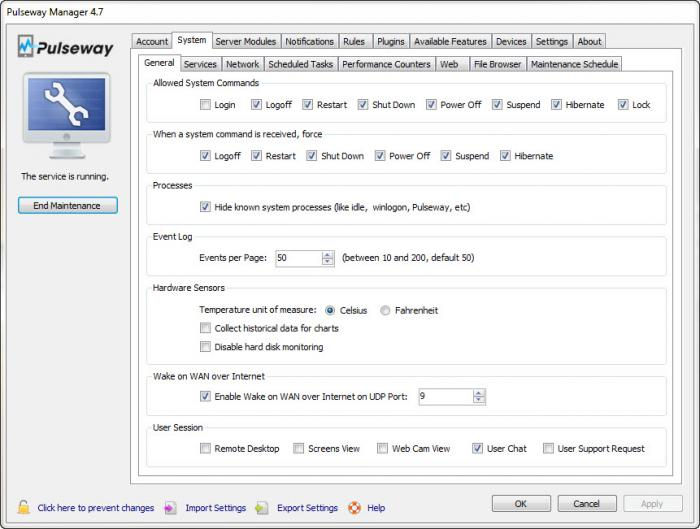Toggle force Hibernate checkbox
This screenshot has width=700, height=529.
click(x=505, y=156)
